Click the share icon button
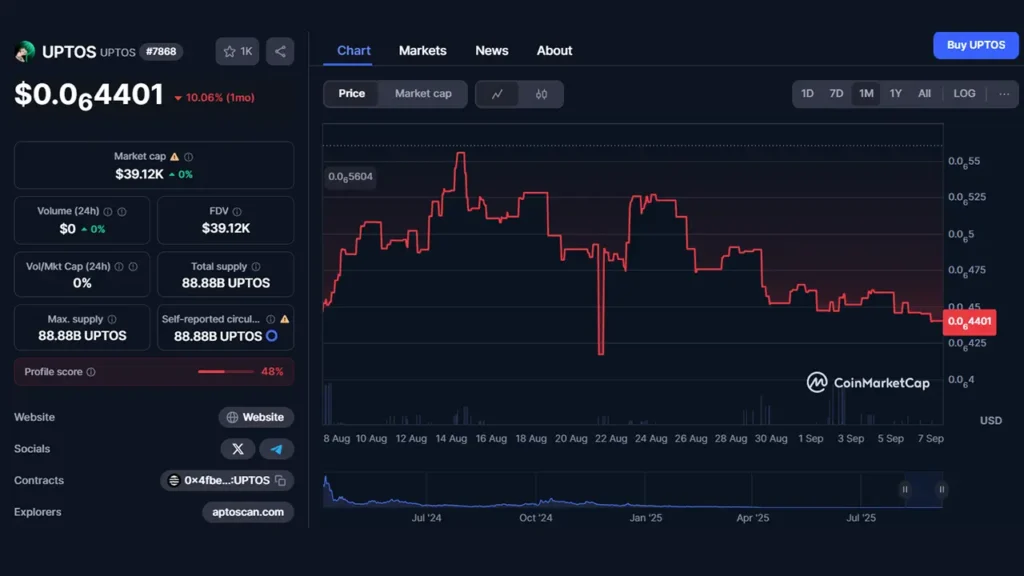Screen dimensions: 1024x576 coord(280,52)
